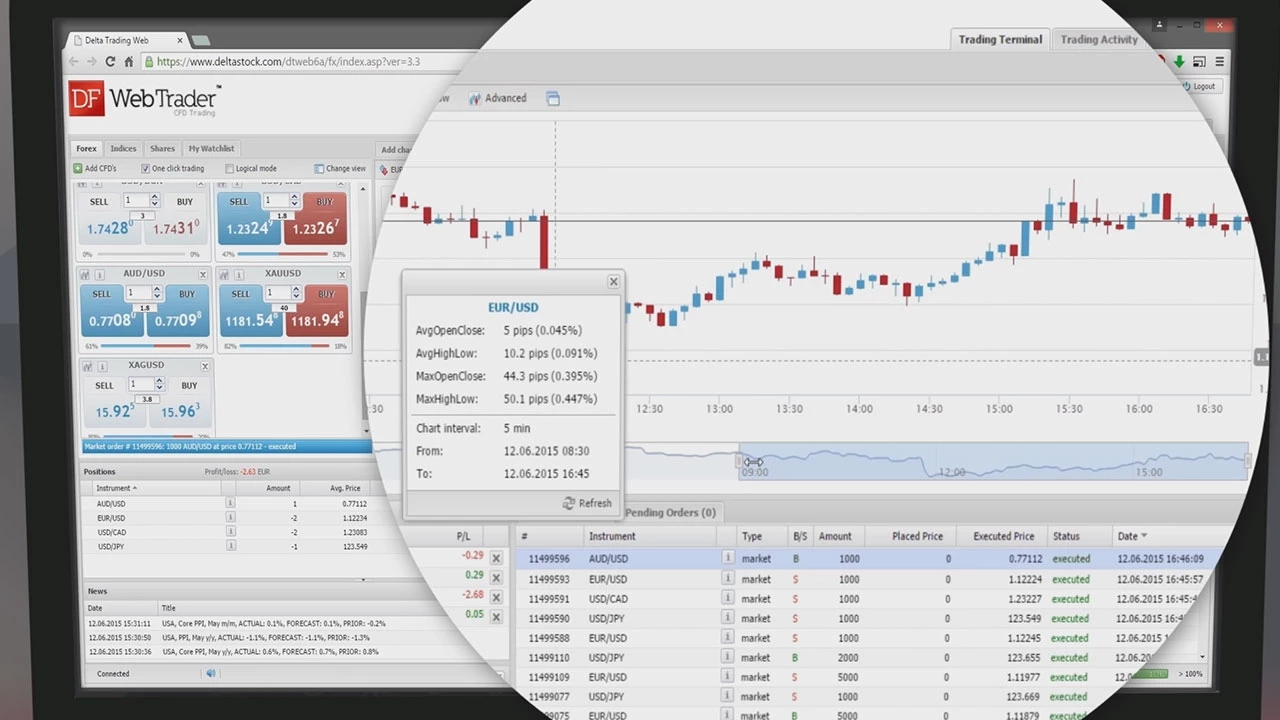This screenshot has width=1280, height=720.
Task: Click the browser address bar URL
Action: point(289,62)
